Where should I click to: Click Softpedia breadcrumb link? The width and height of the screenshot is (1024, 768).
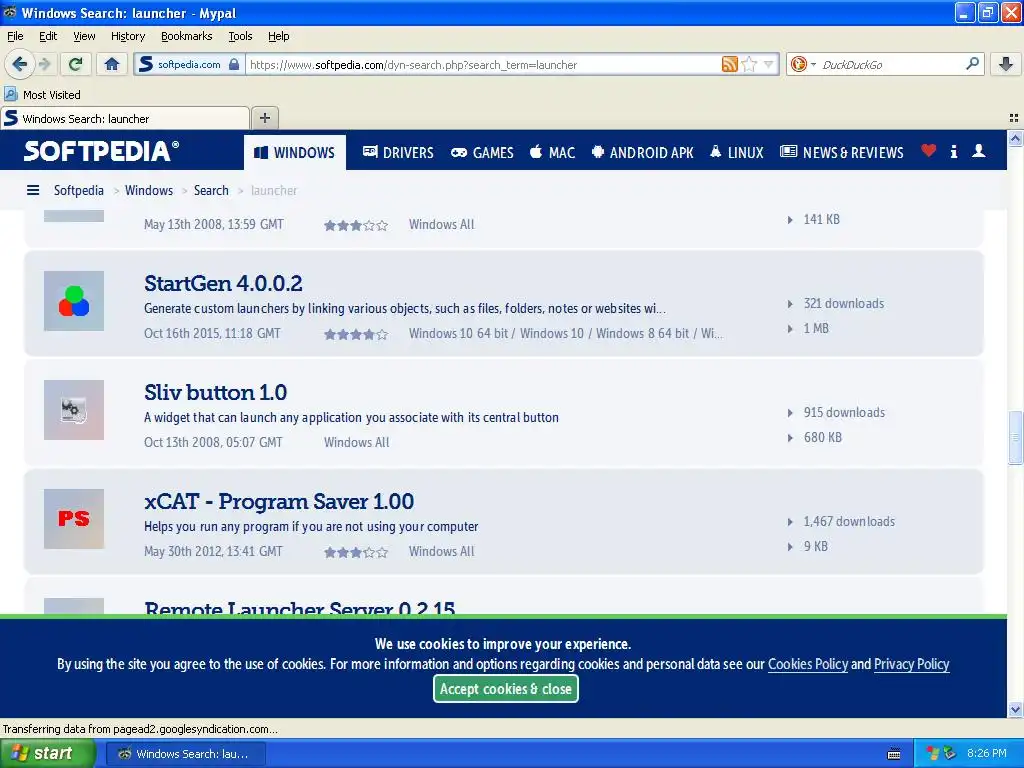78,190
